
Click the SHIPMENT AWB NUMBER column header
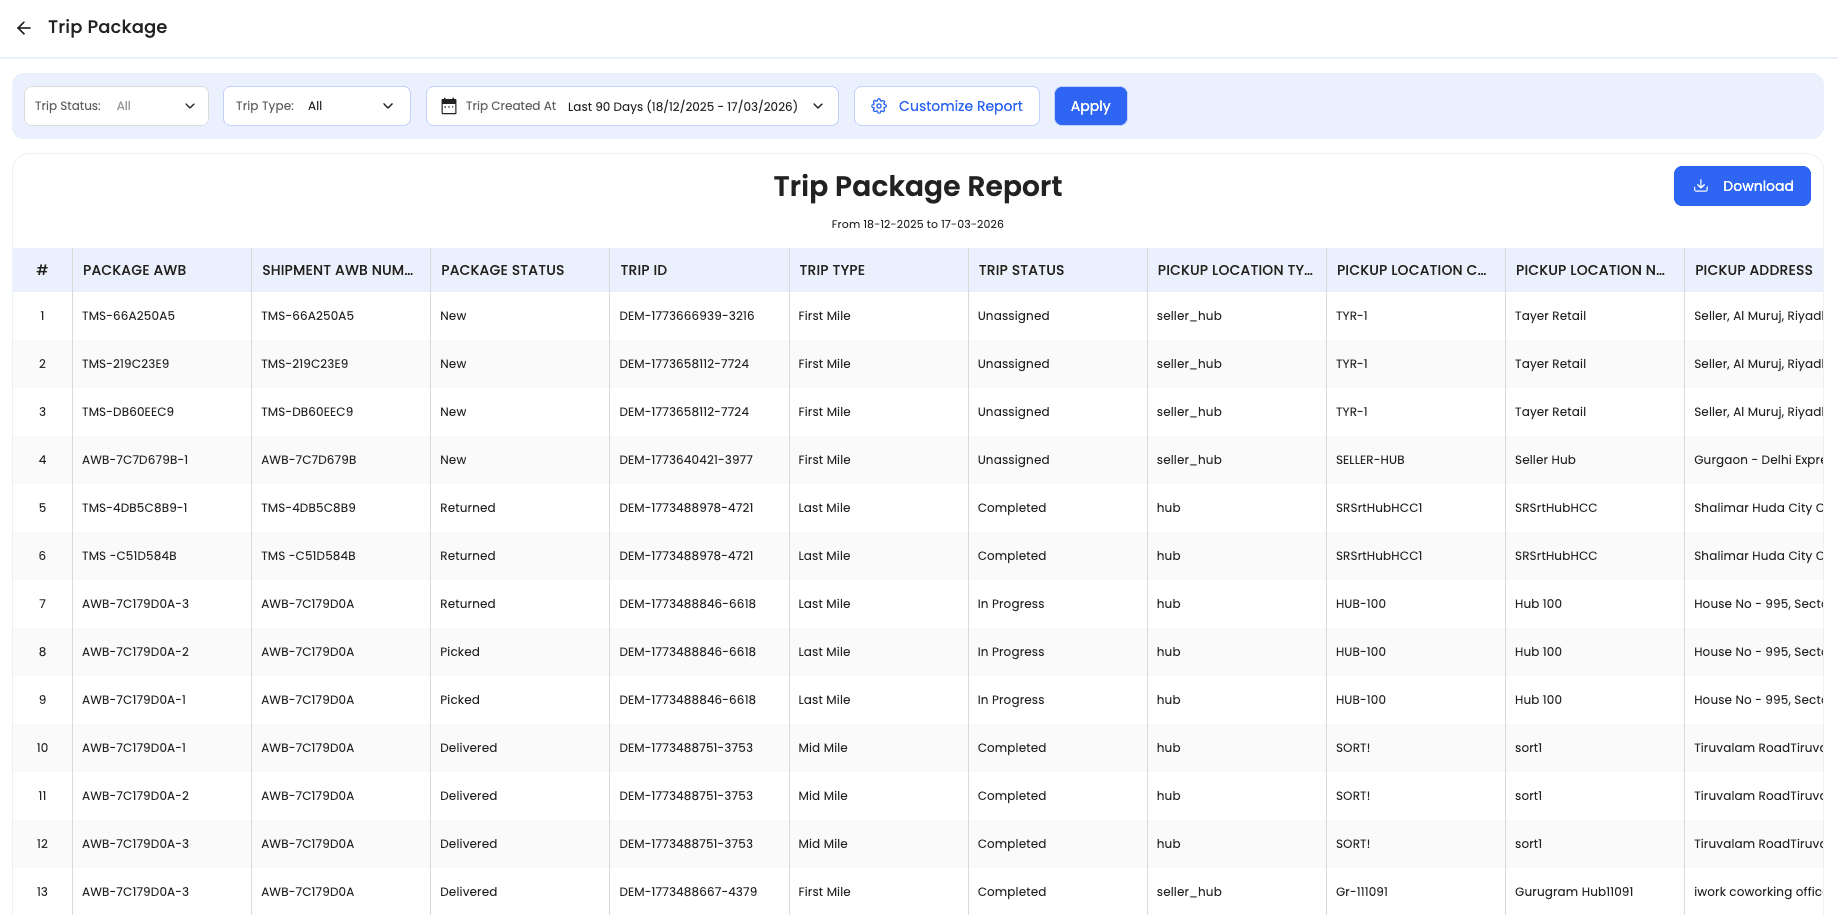pos(337,270)
